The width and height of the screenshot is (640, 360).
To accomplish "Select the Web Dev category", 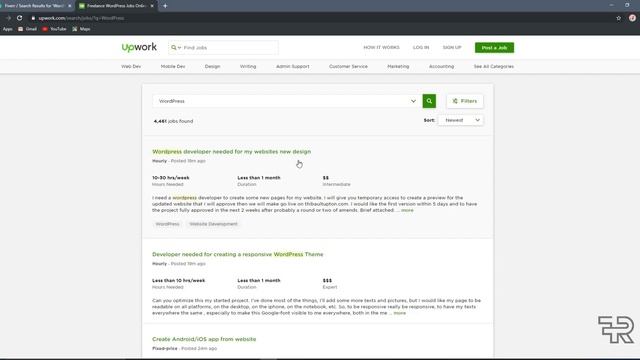I will tap(131, 66).
